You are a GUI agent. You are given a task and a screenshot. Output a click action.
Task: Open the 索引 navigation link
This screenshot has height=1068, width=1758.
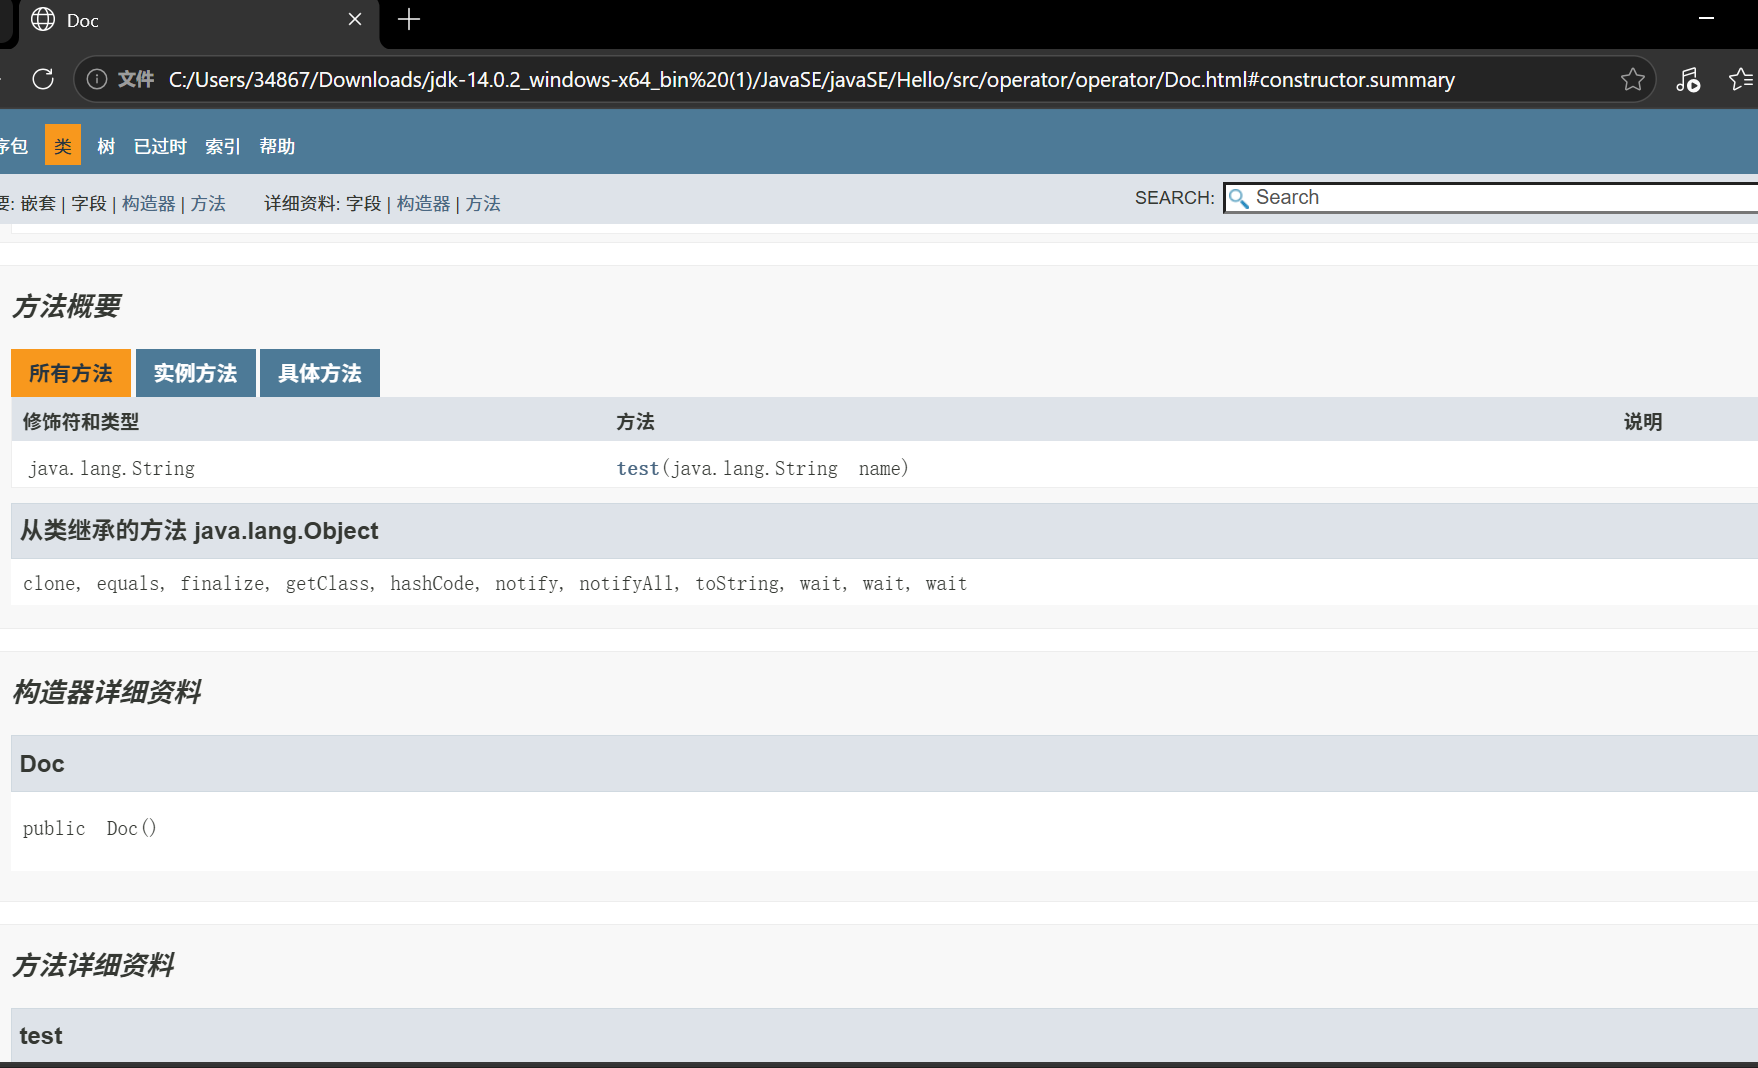[x=223, y=146]
